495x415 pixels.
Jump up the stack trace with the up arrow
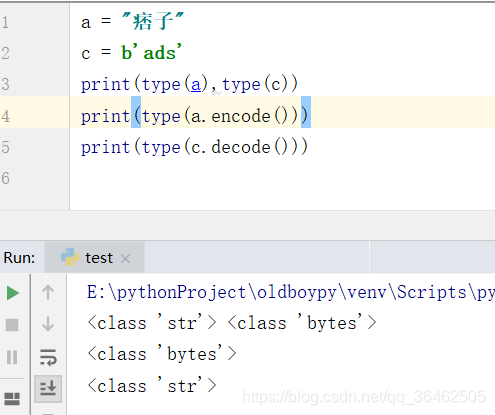[x=48, y=292]
